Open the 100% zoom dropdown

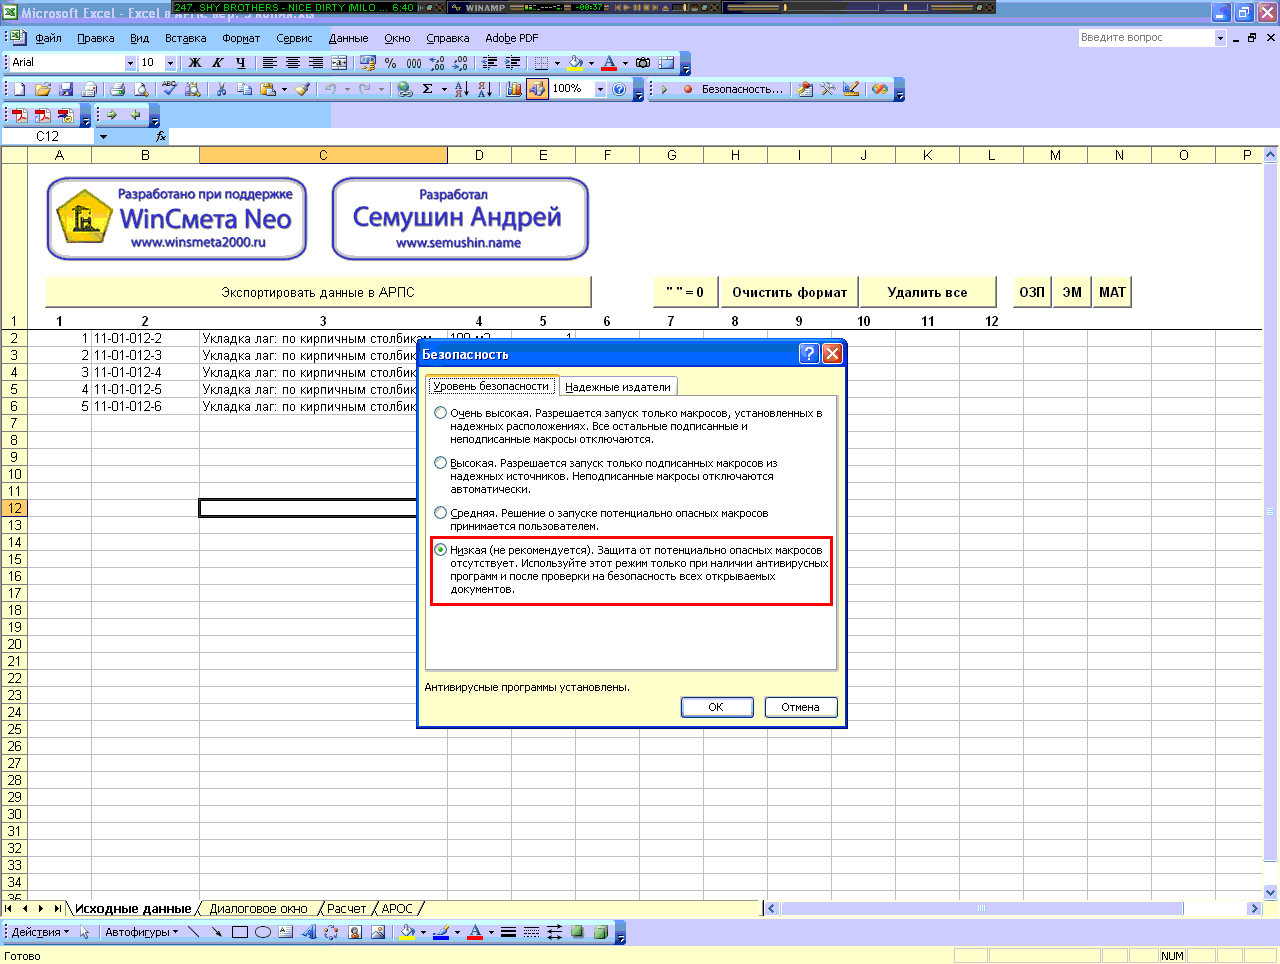(600, 89)
